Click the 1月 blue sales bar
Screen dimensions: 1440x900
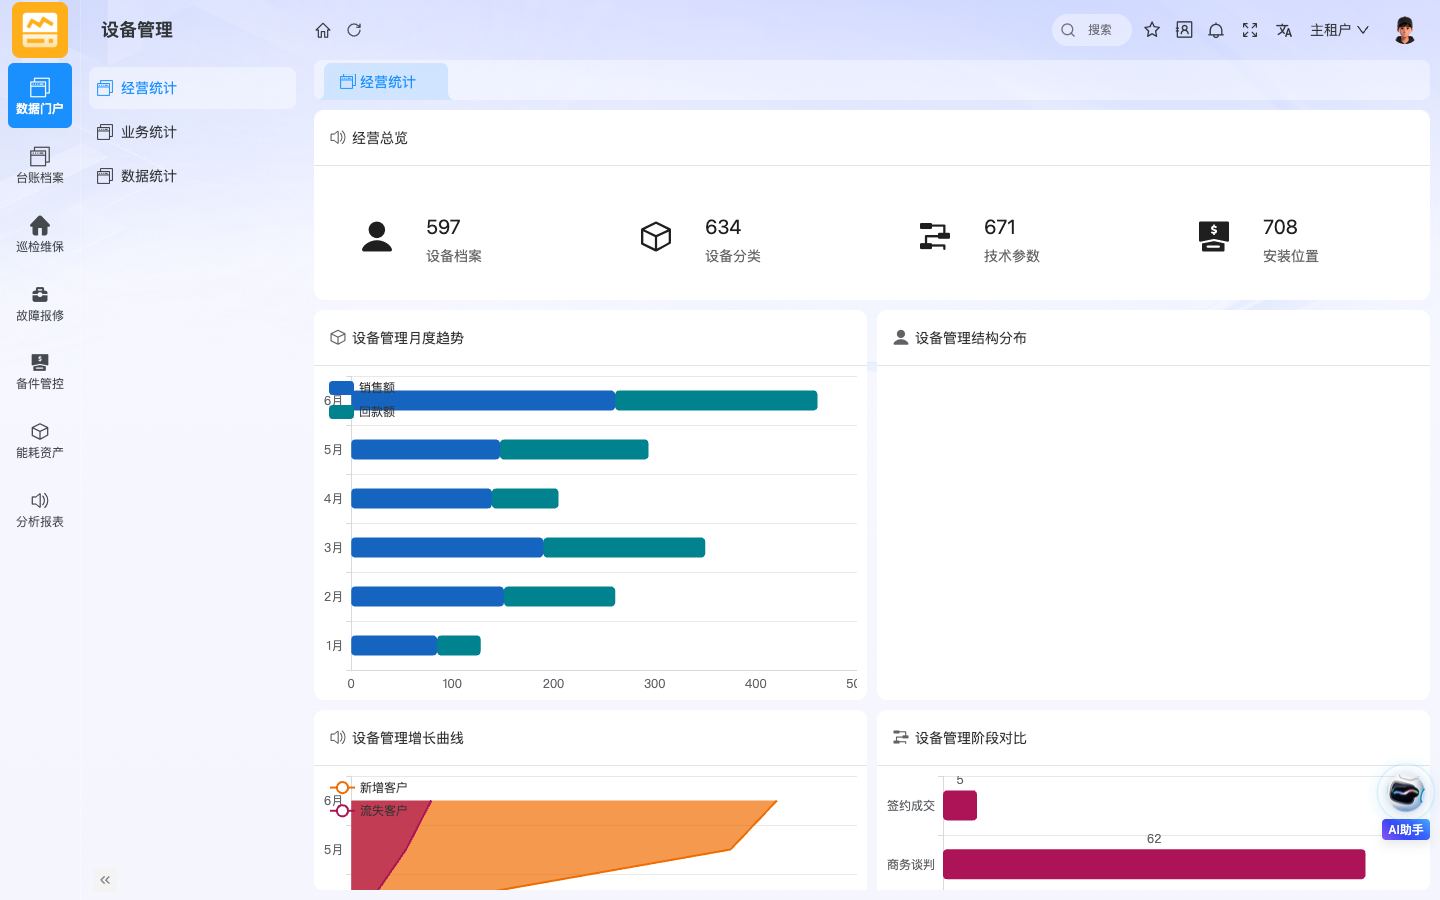394,645
